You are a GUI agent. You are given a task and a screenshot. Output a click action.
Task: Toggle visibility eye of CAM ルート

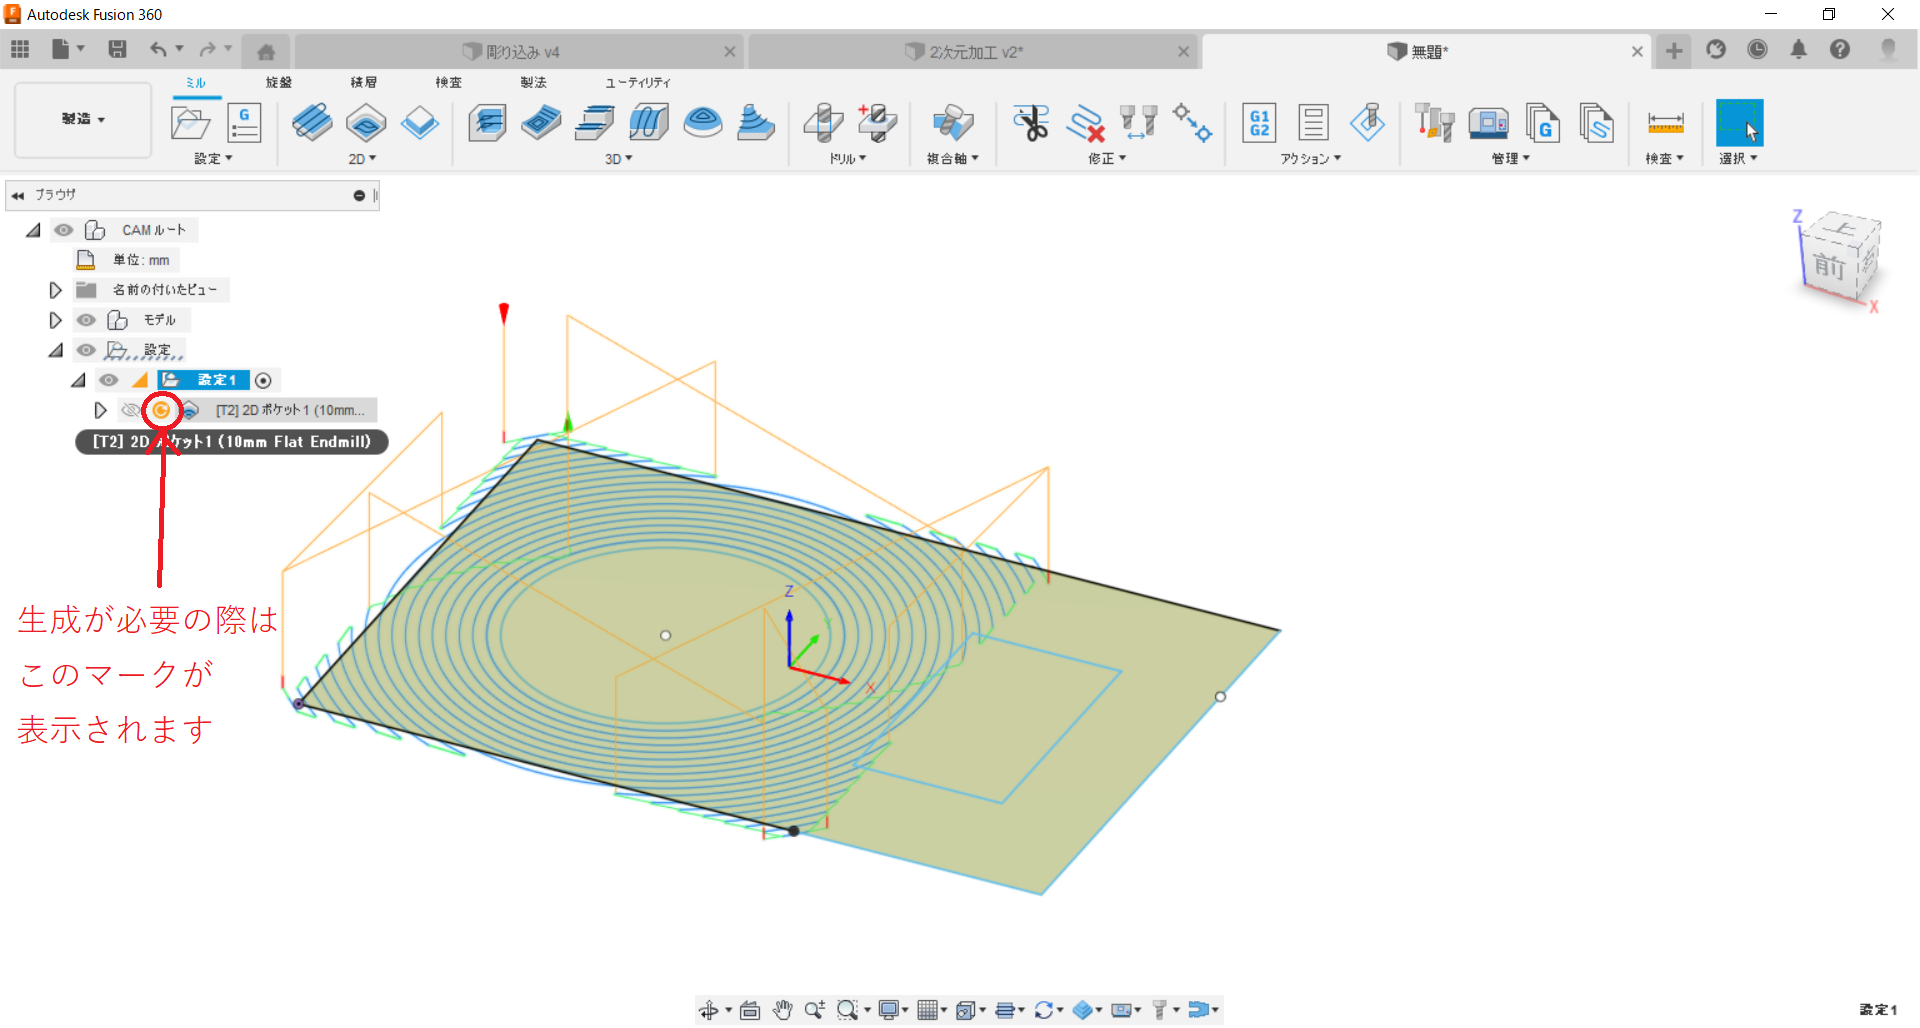click(64, 230)
